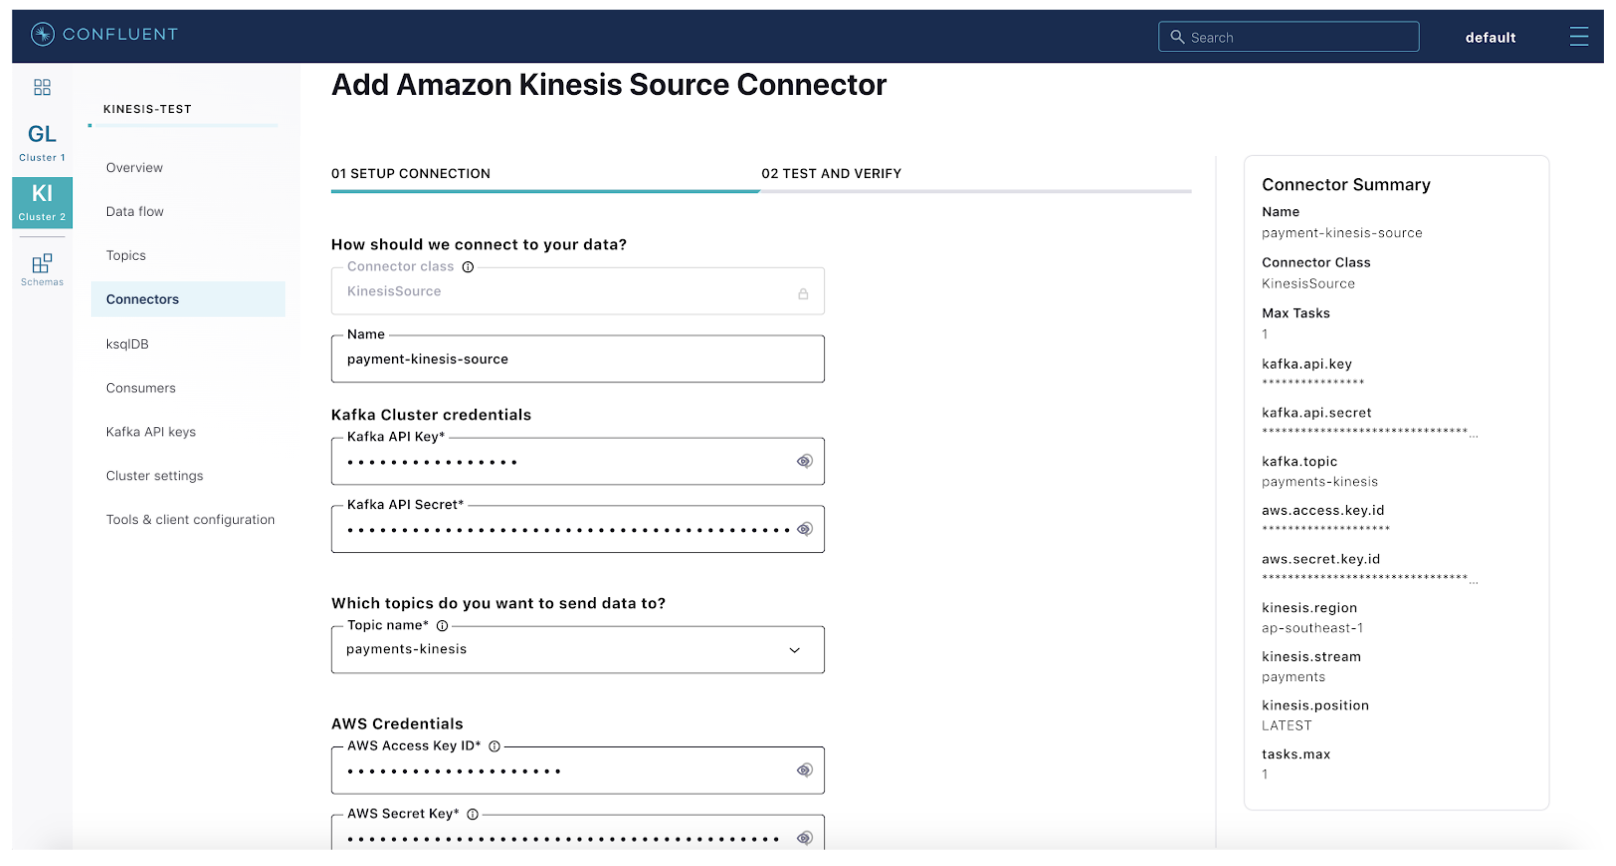Click the kafka.api.key summary label

tap(1306, 365)
